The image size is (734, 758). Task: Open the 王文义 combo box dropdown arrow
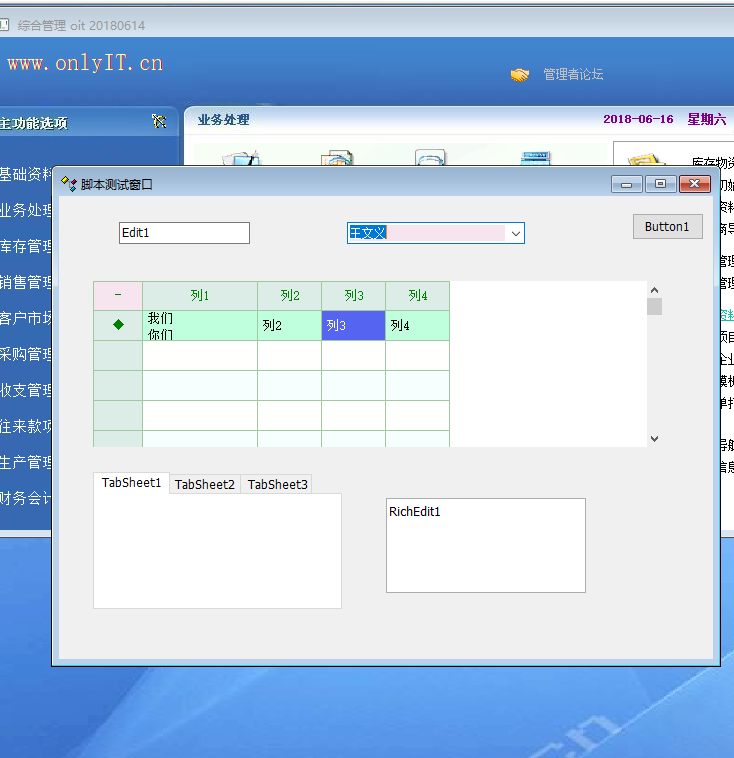(515, 233)
